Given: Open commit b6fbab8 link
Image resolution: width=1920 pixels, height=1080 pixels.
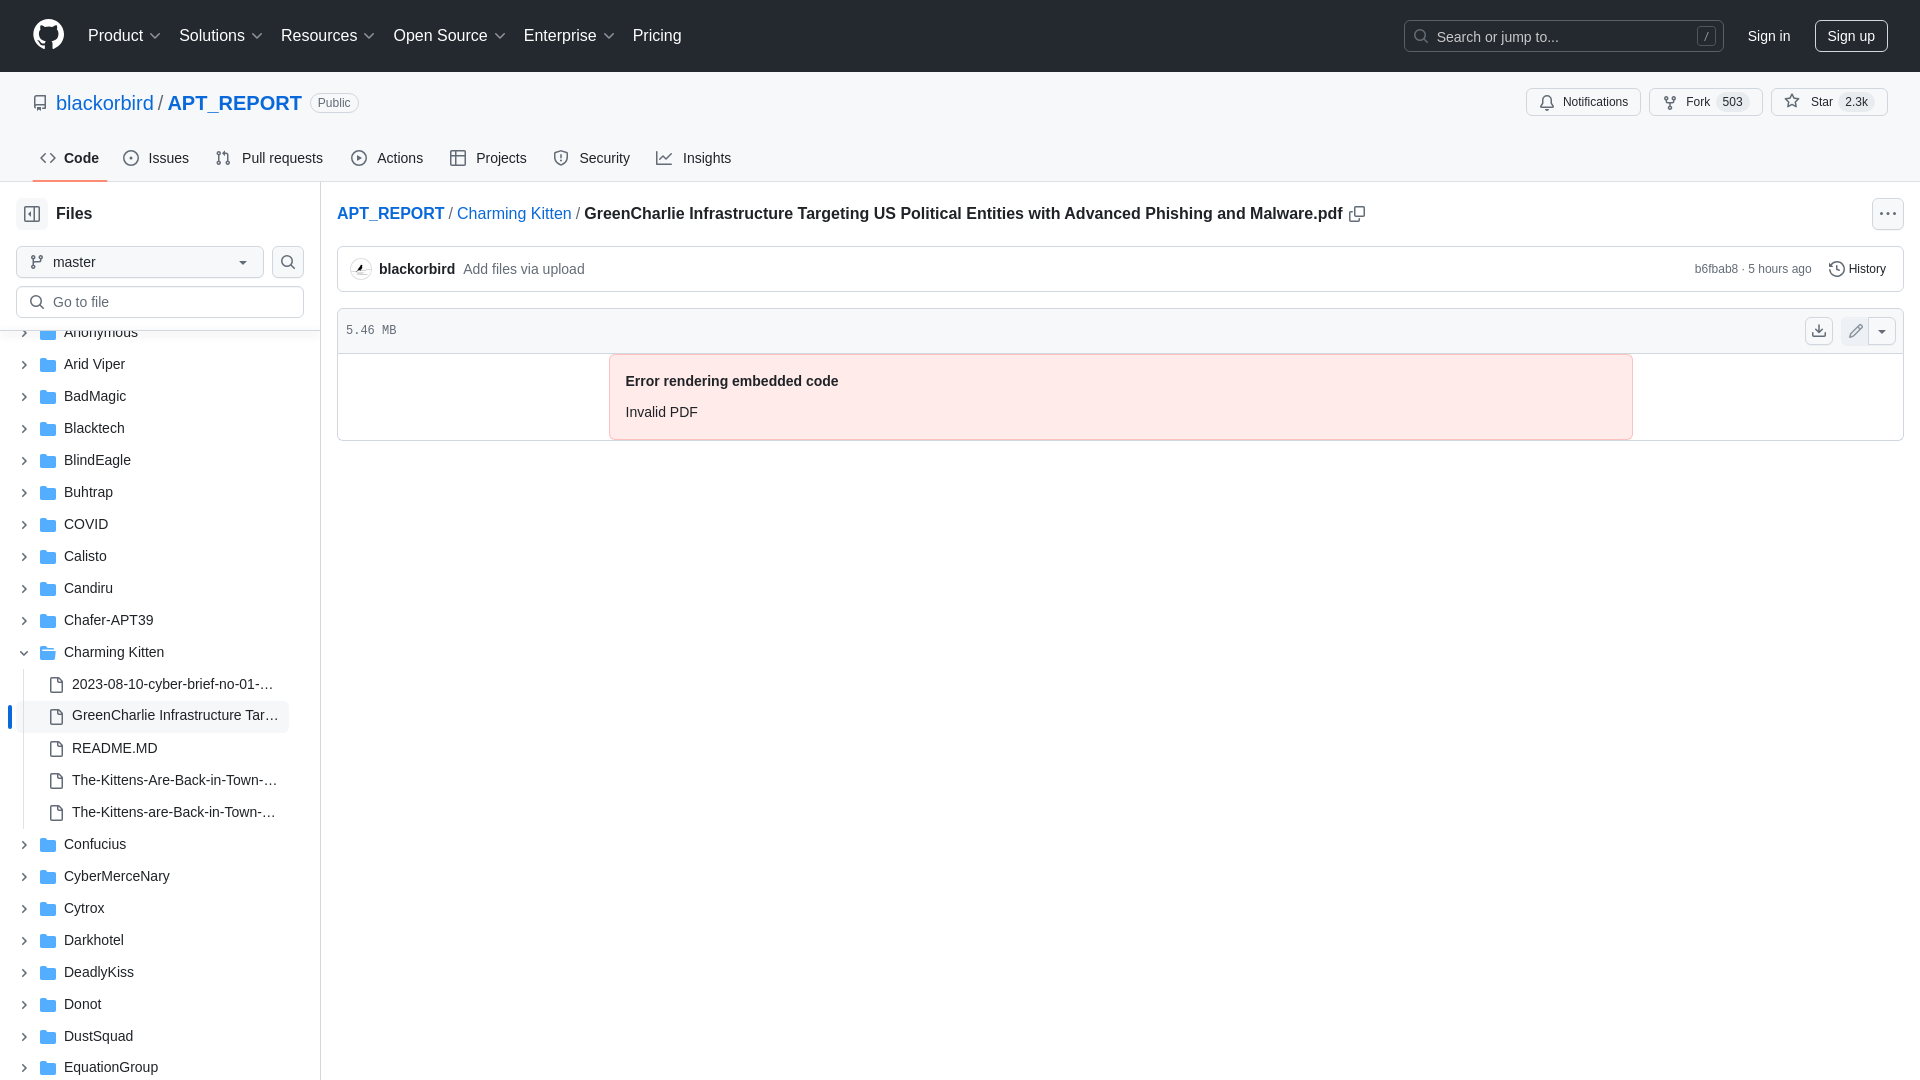Looking at the screenshot, I should 1716,269.
